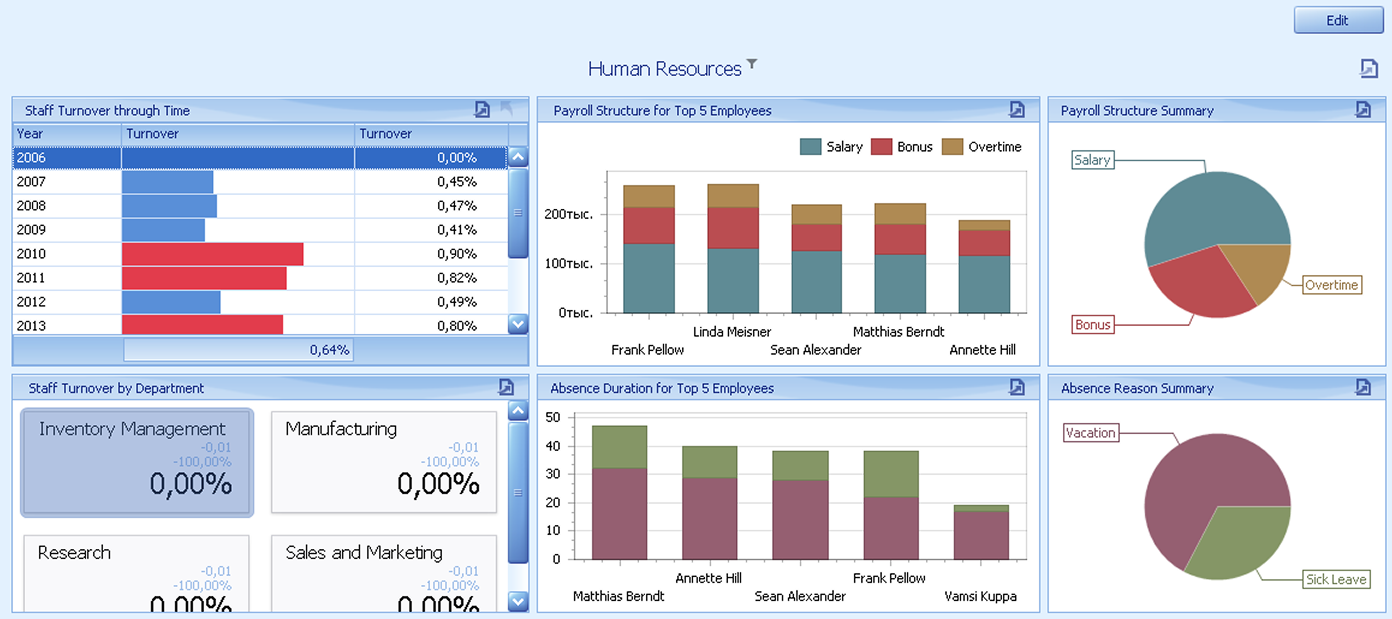This screenshot has width=1392, height=619.
Task: Click export icon in Absence Reason Summary panel
Action: point(1363,387)
